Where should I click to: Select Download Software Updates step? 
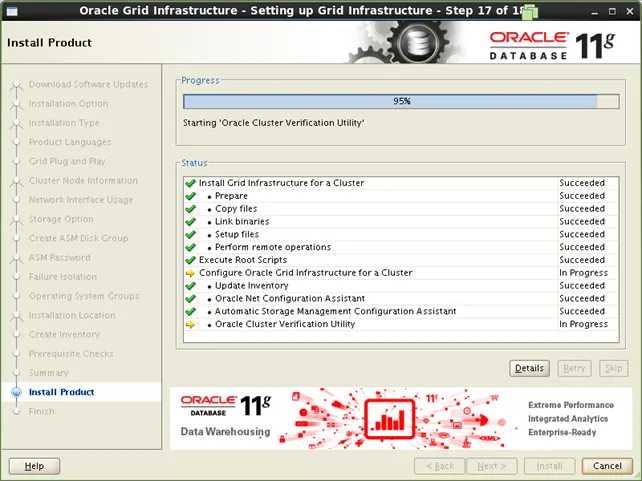coord(88,84)
